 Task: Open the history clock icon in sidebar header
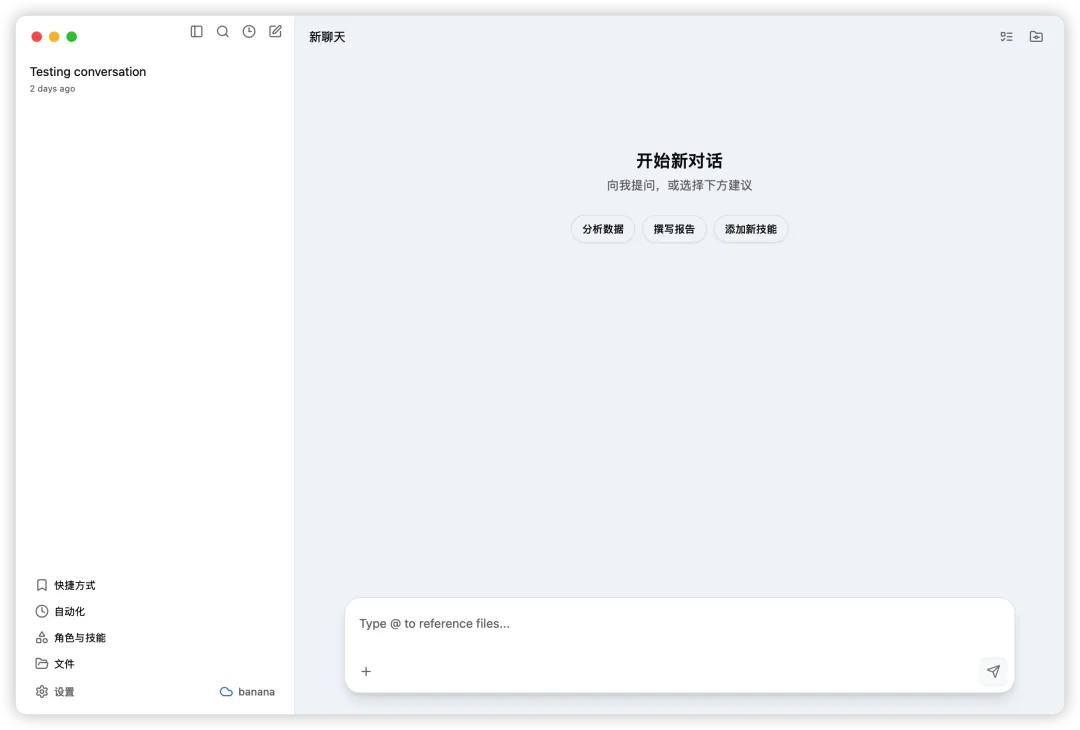click(249, 32)
